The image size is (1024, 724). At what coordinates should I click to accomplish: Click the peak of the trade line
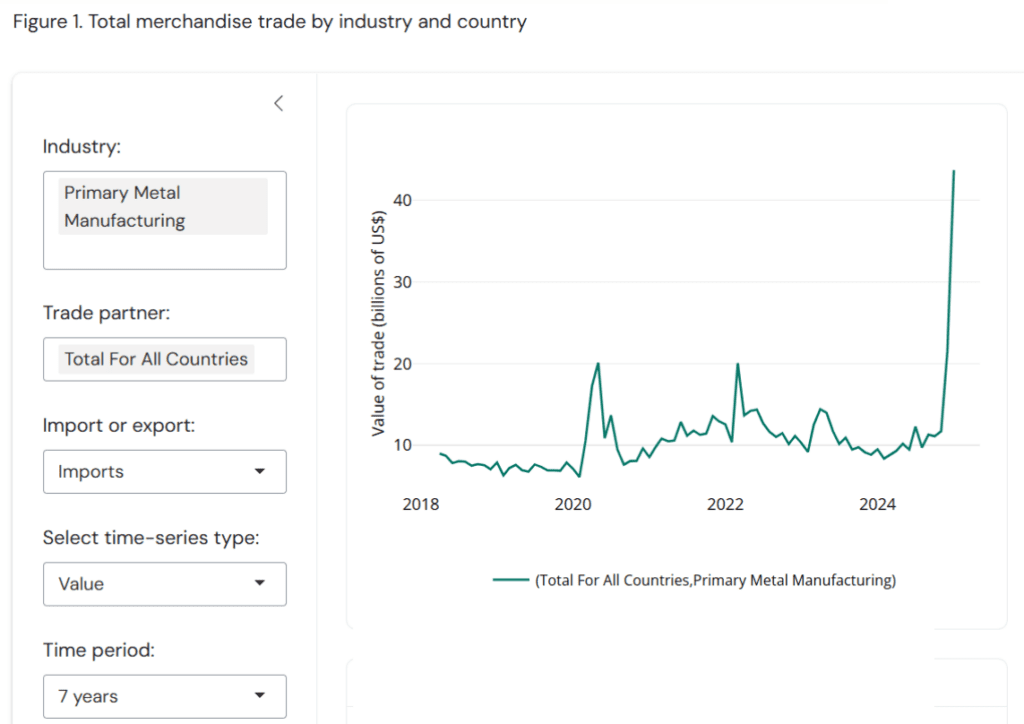[x=953, y=172]
